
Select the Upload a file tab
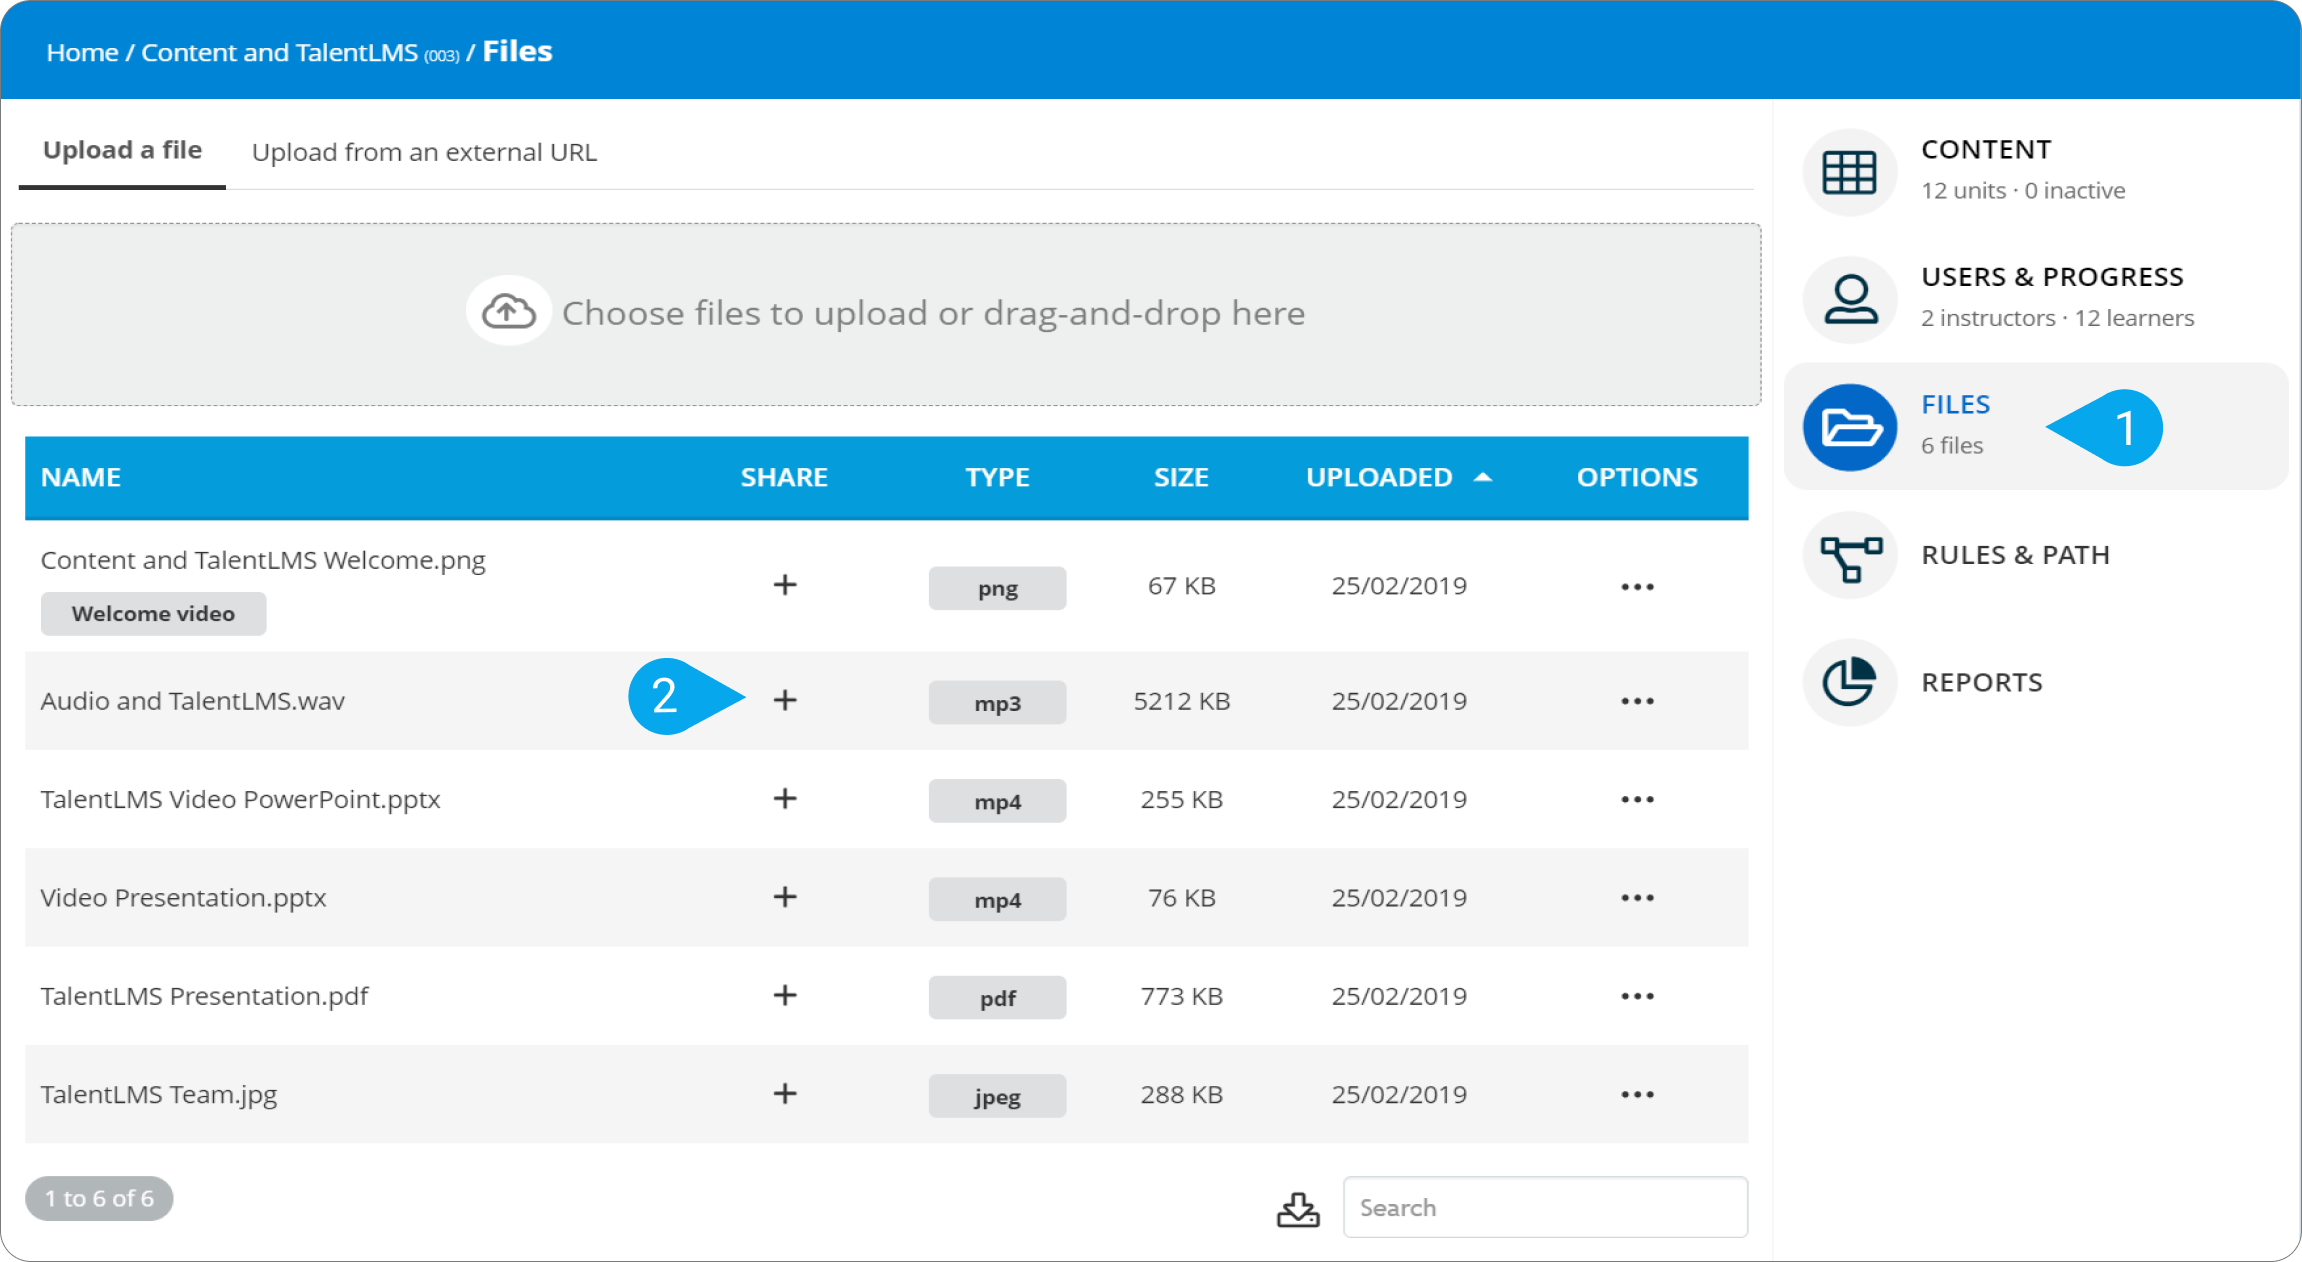point(122,151)
